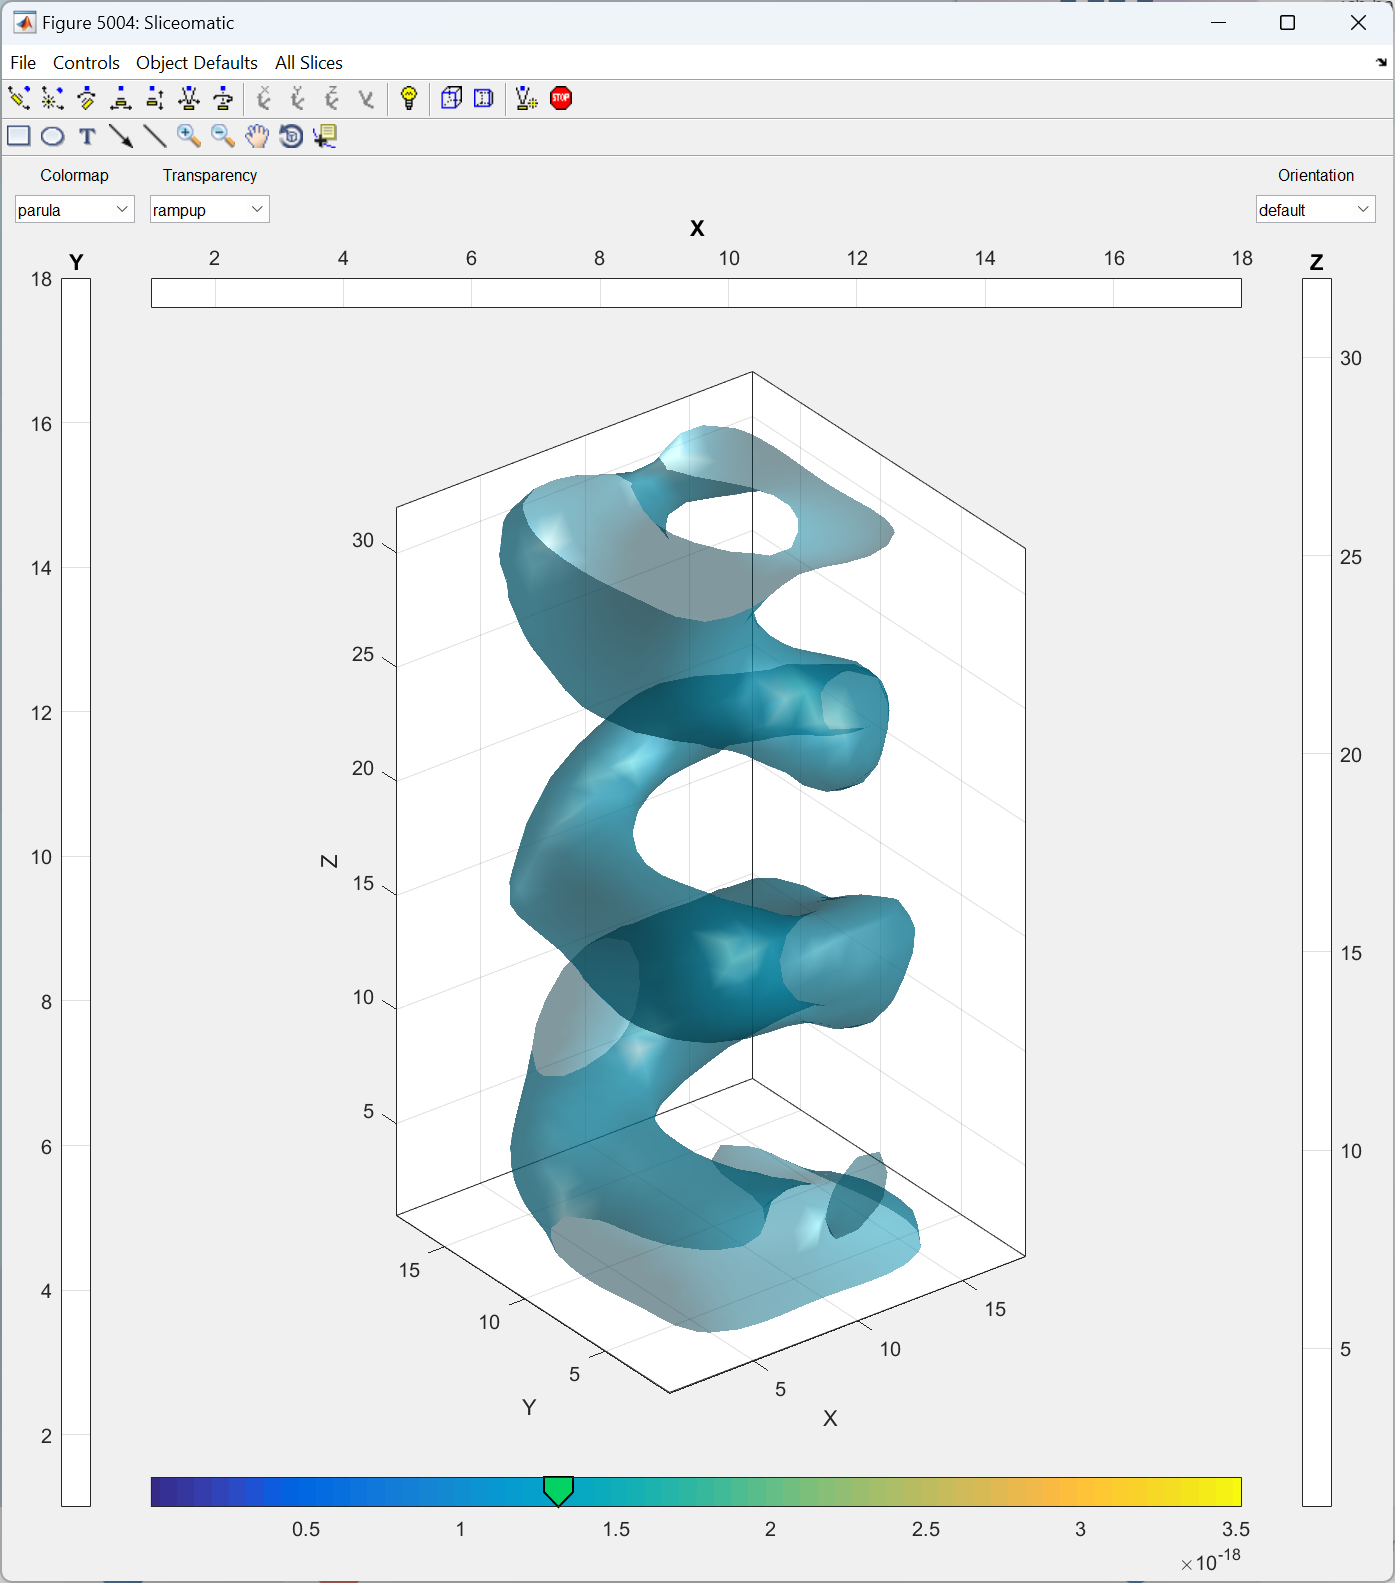
Task: Click the Insert Ellipse tool
Action: point(53,136)
